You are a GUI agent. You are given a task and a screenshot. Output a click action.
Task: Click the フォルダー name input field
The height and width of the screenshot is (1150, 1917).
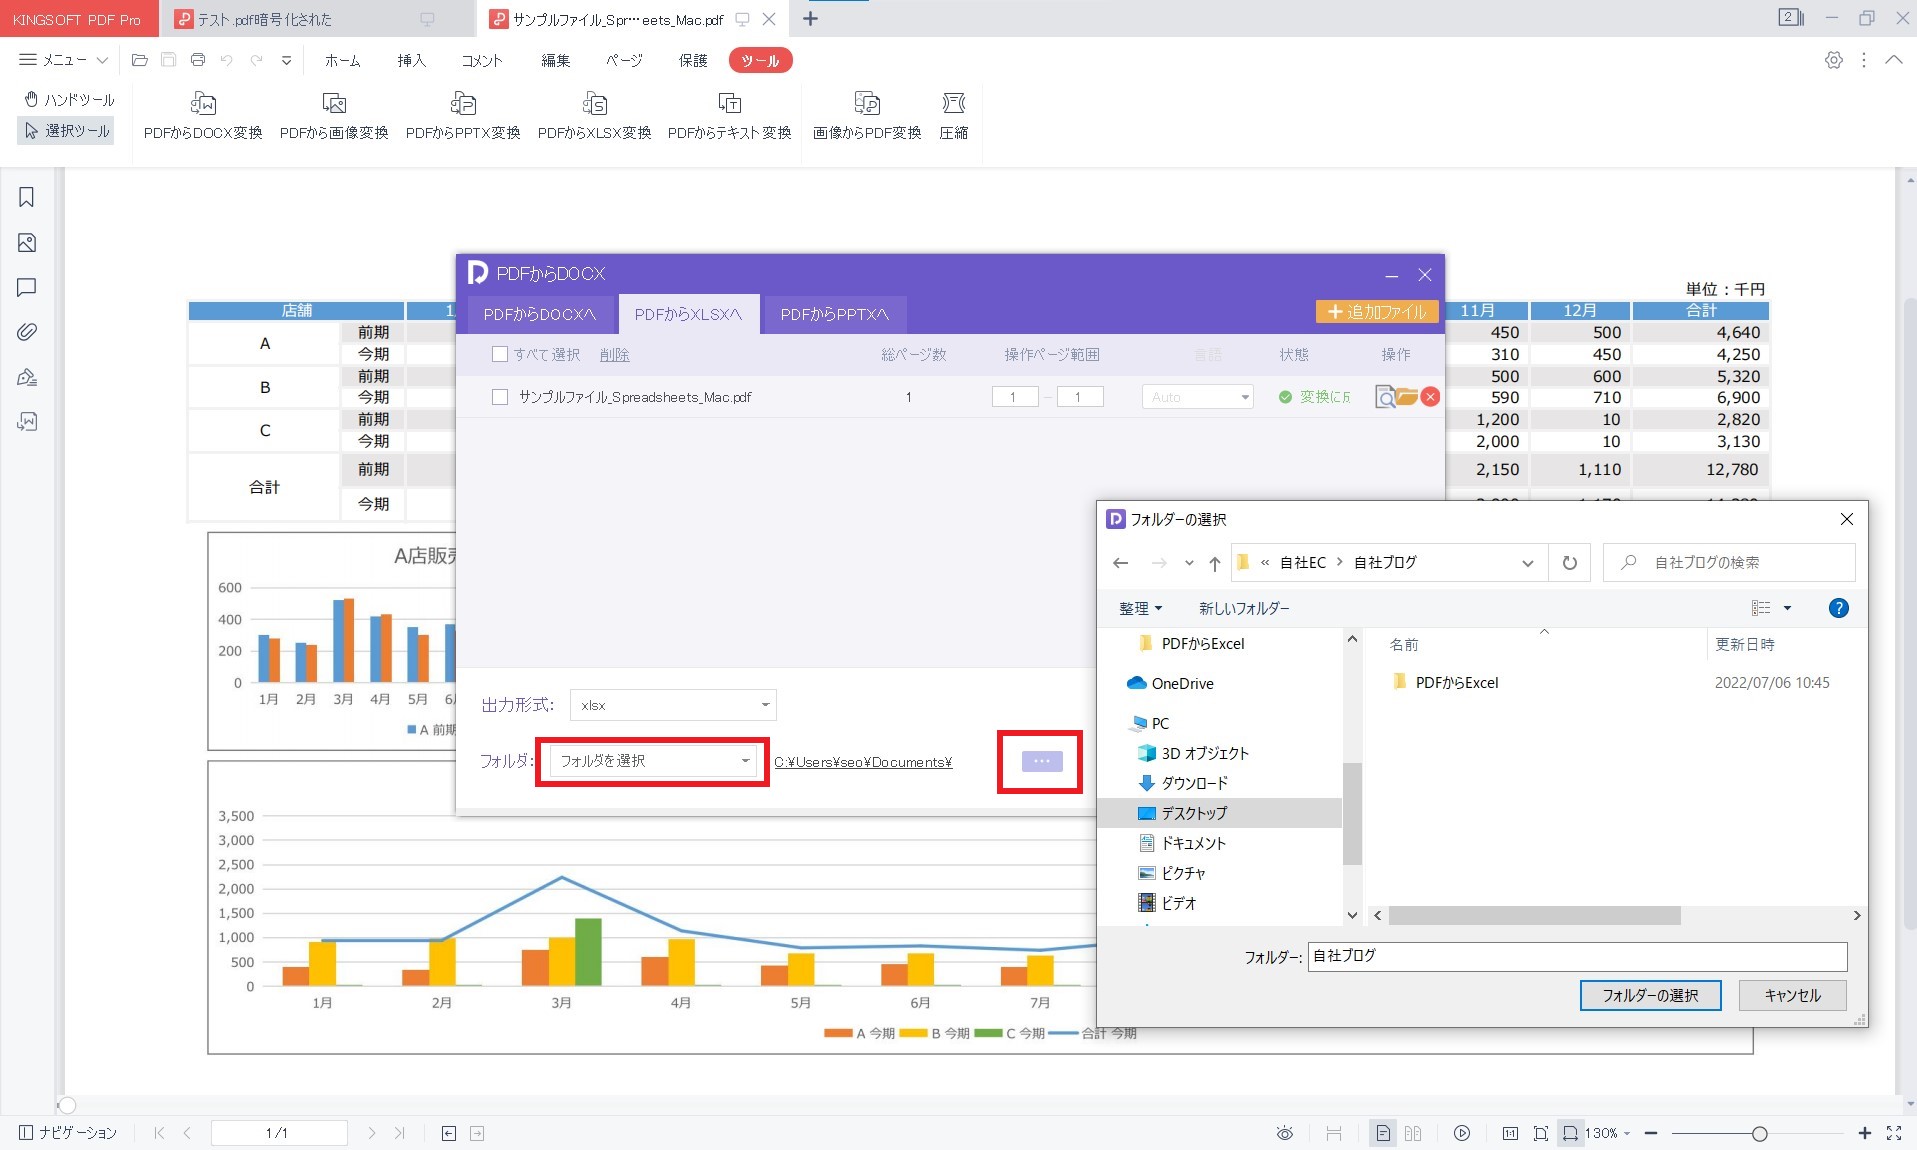(1577, 957)
